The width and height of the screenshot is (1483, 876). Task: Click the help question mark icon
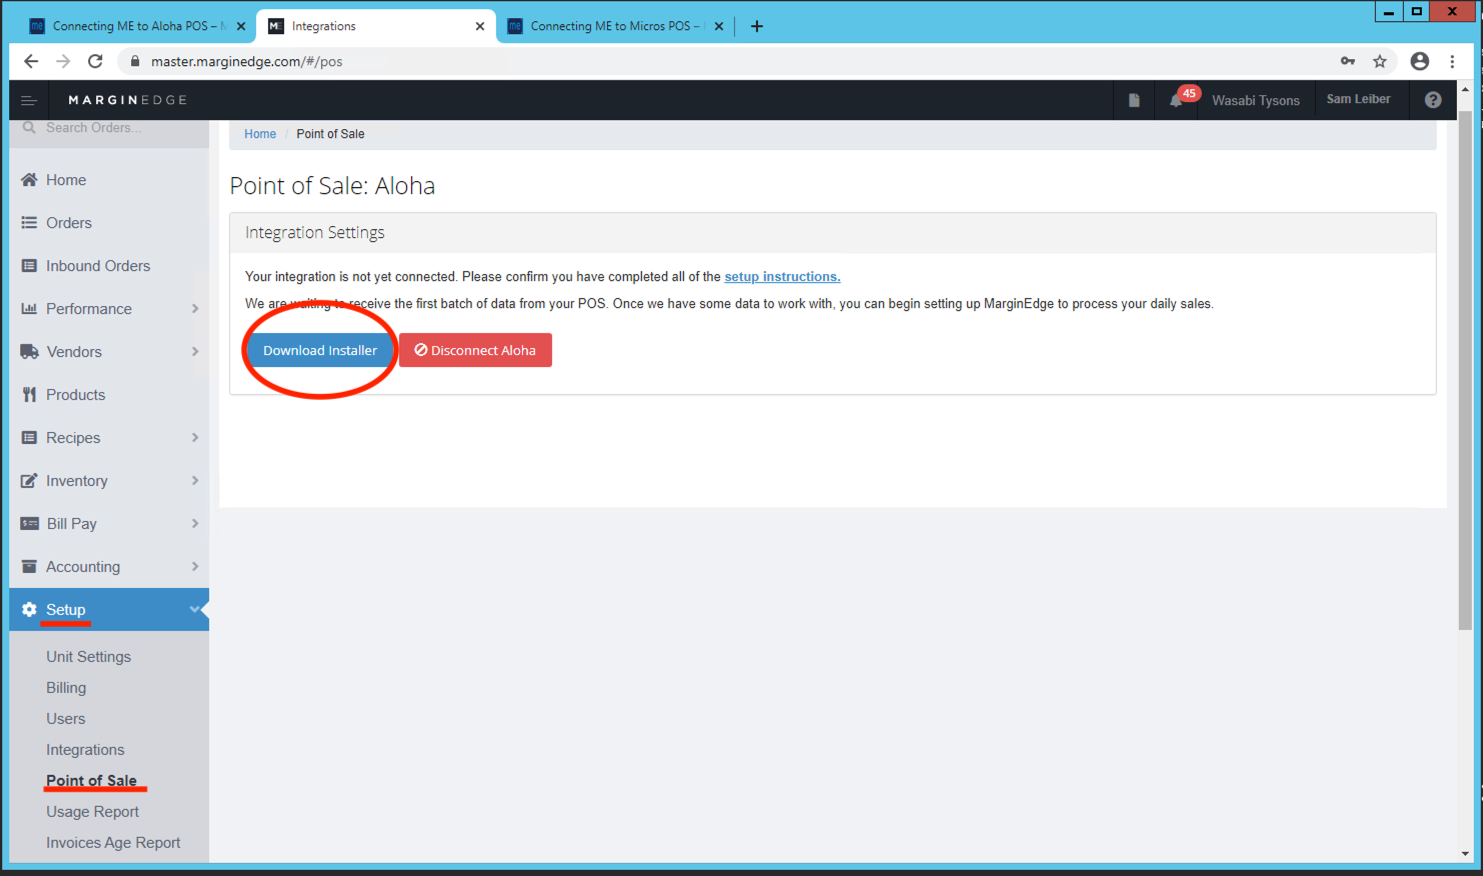click(x=1433, y=100)
